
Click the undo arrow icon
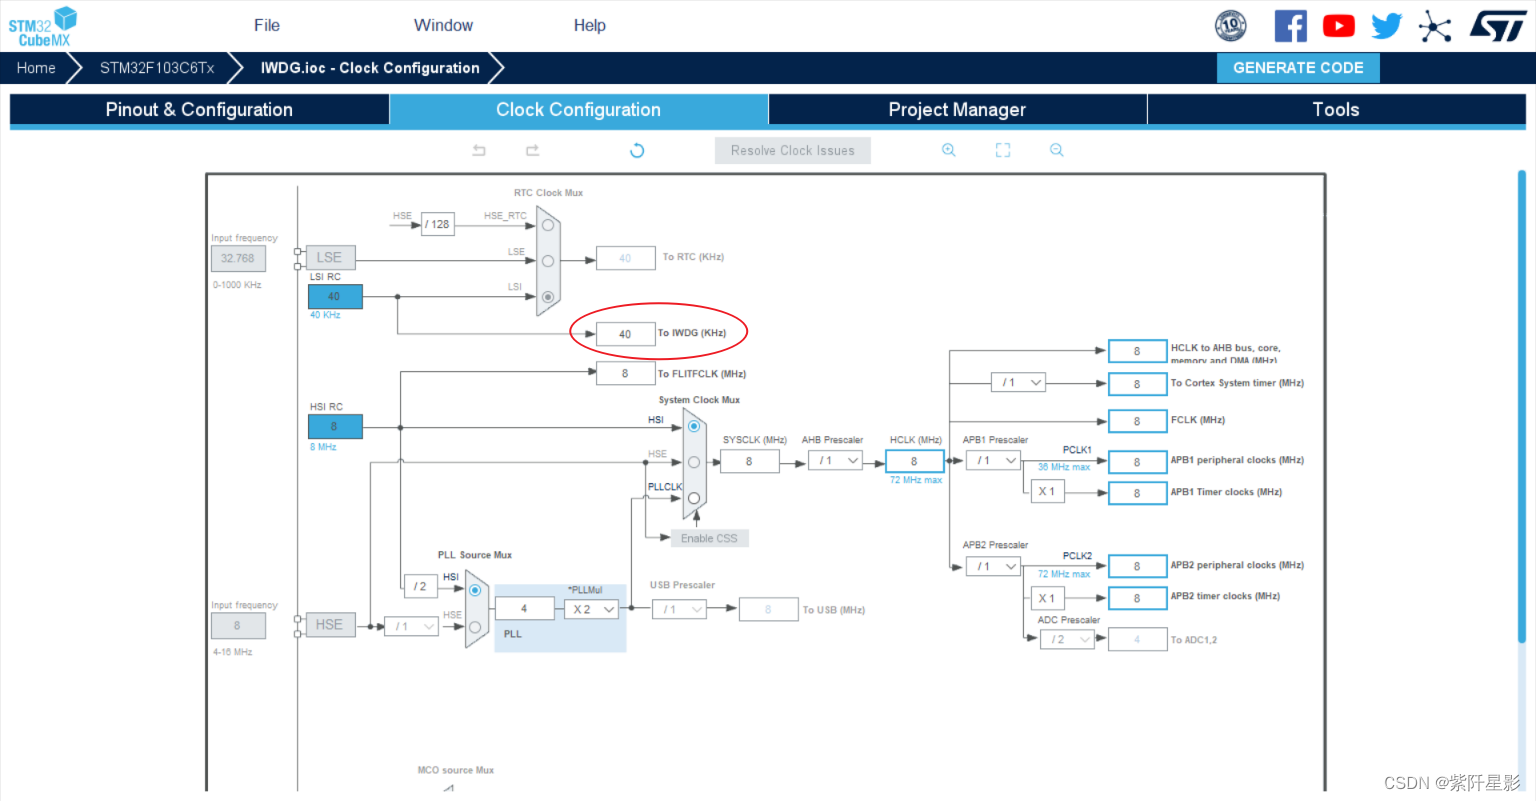coord(479,150)
